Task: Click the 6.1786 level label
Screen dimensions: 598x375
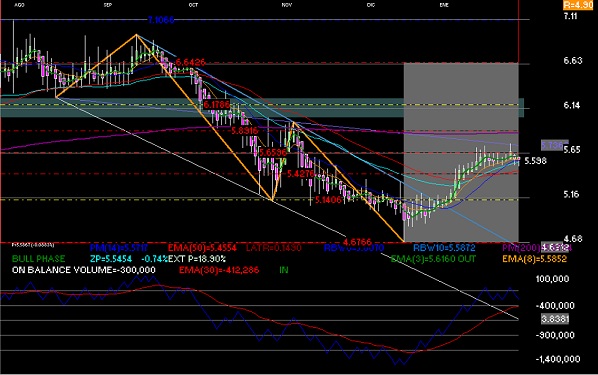Action: pos(216,104)
